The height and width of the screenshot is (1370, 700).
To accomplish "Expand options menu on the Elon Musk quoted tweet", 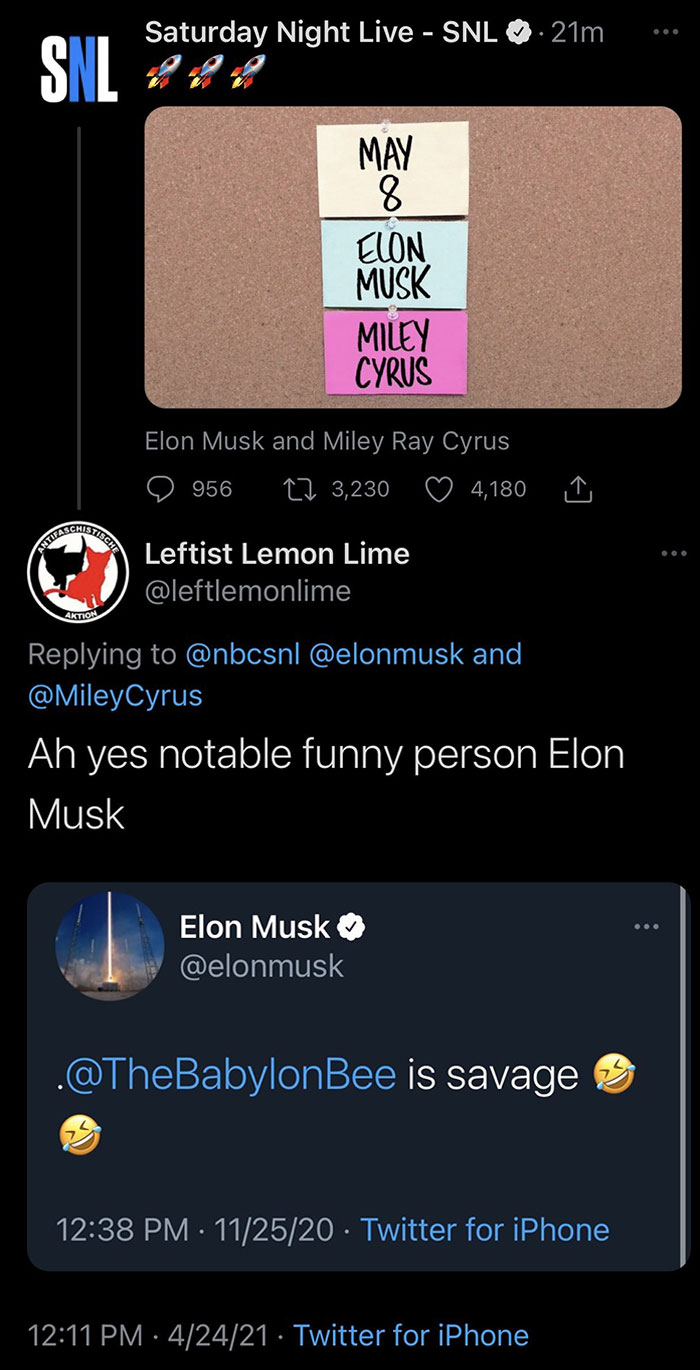I will pos(647,927).
